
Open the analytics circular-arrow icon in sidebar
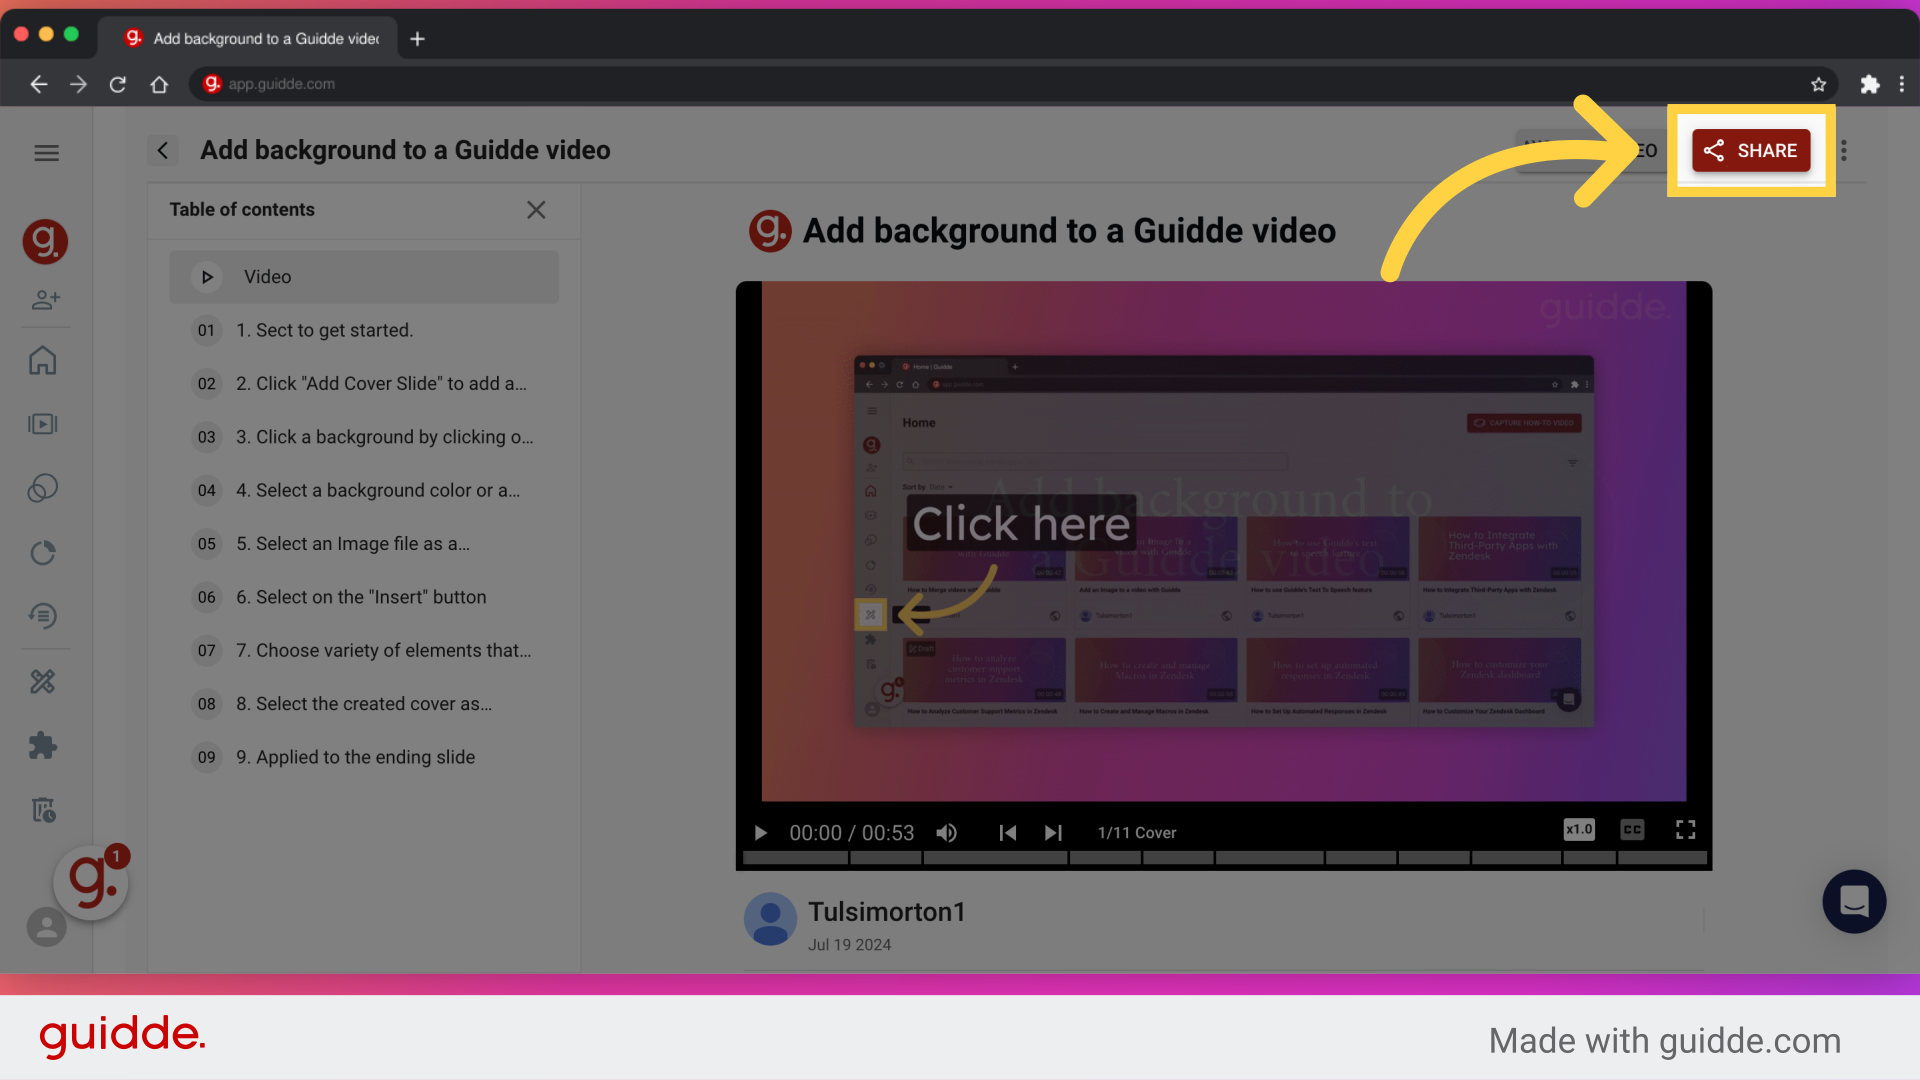tap(44, 552)
